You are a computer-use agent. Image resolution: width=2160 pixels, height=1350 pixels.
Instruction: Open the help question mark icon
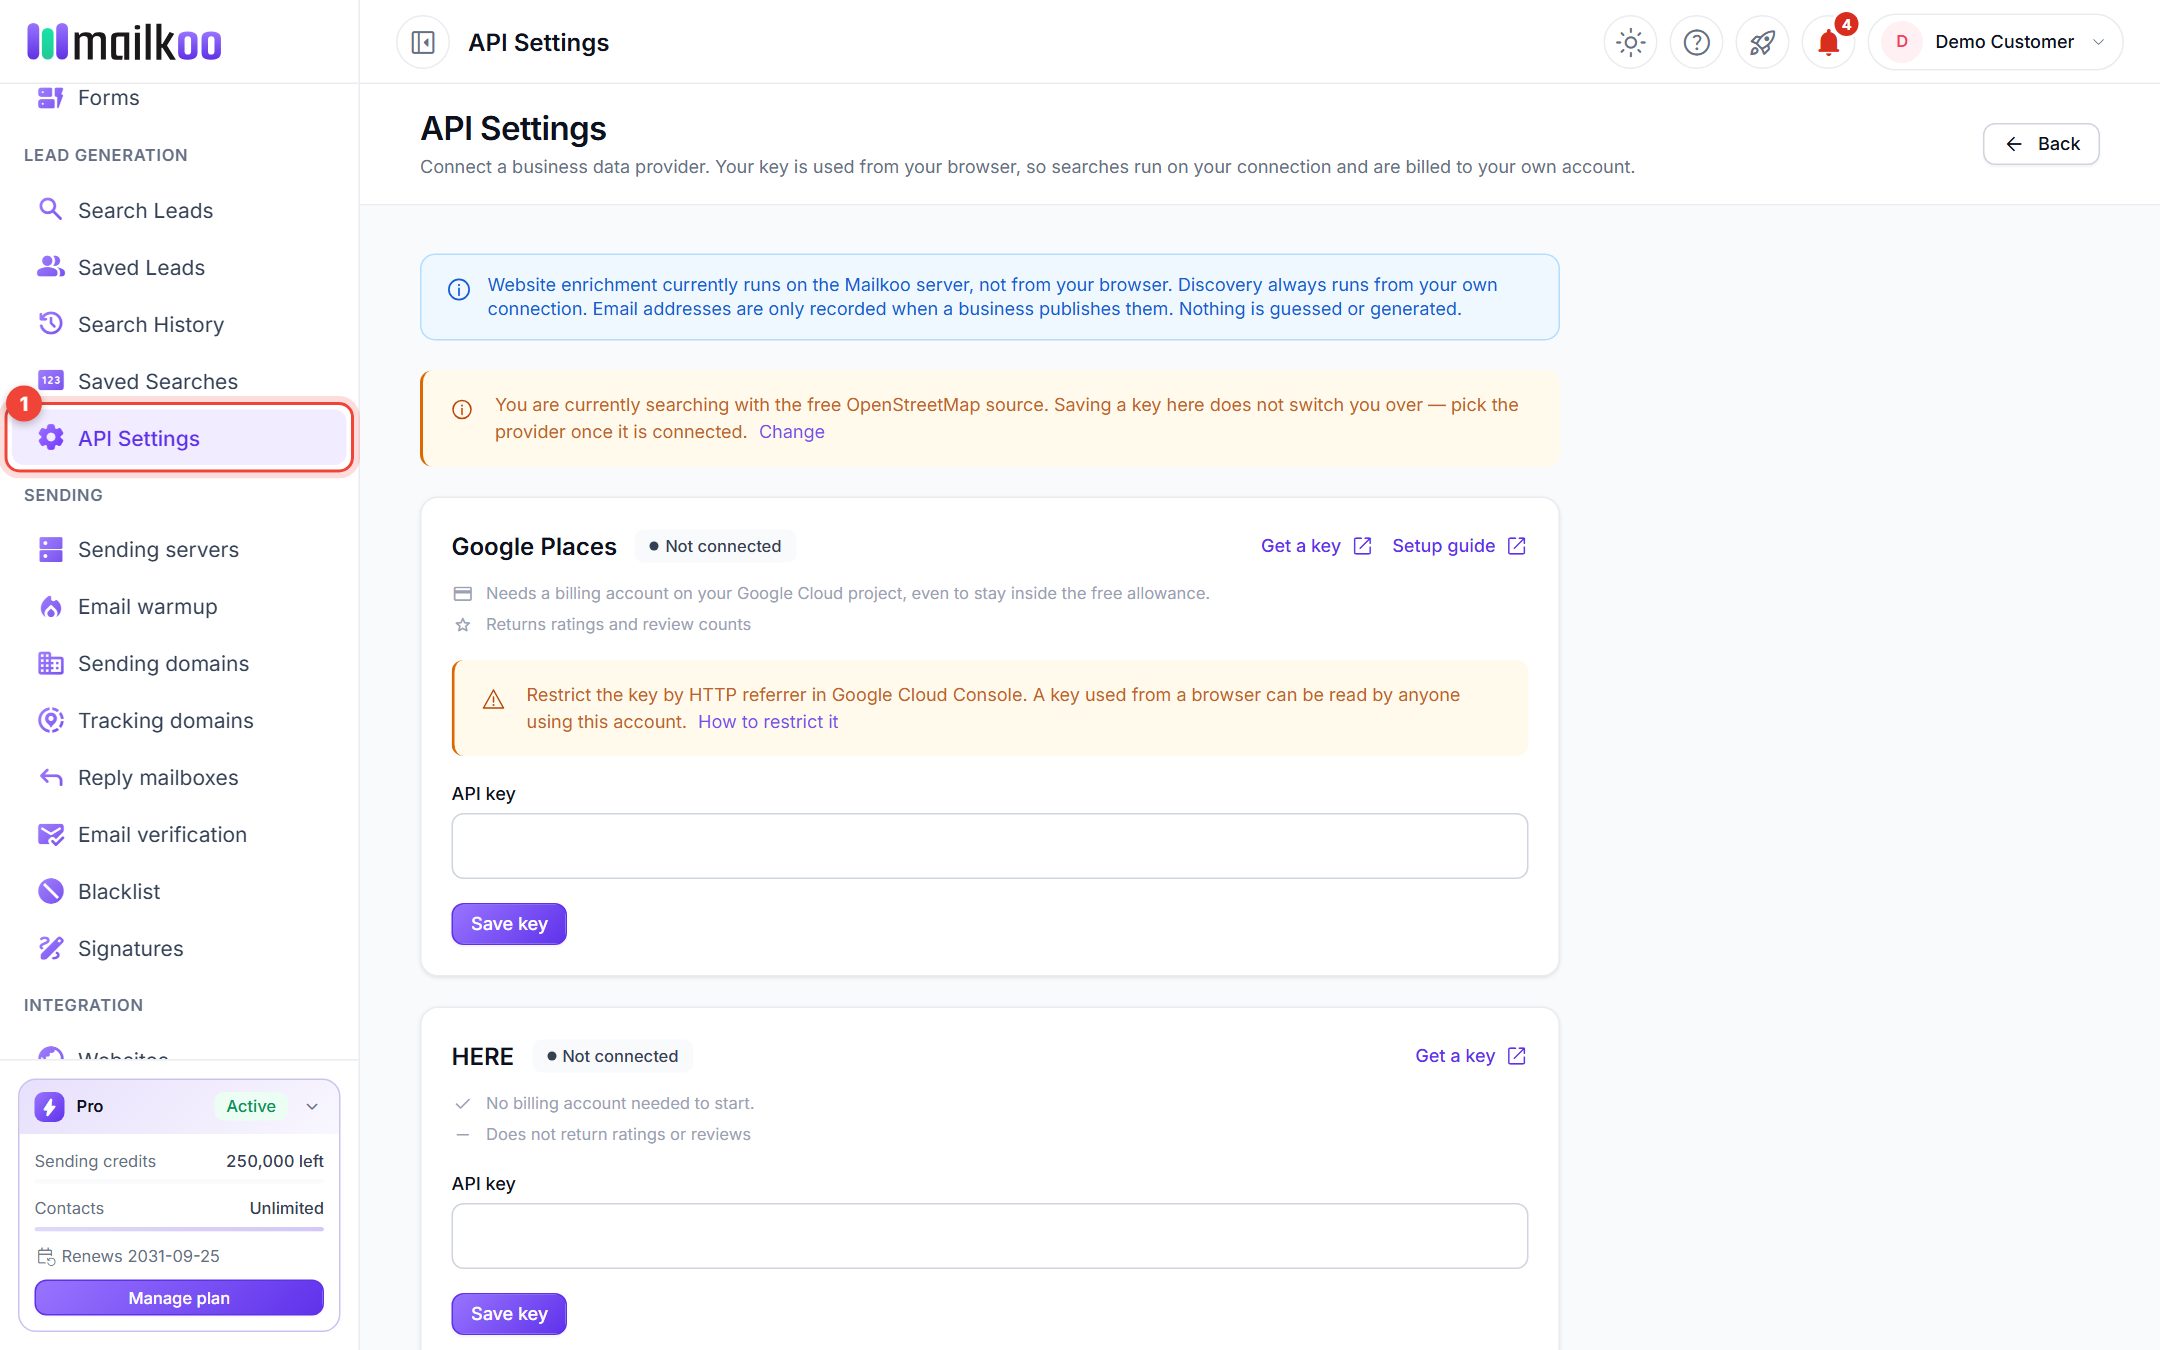click(x=1696, y=42)
